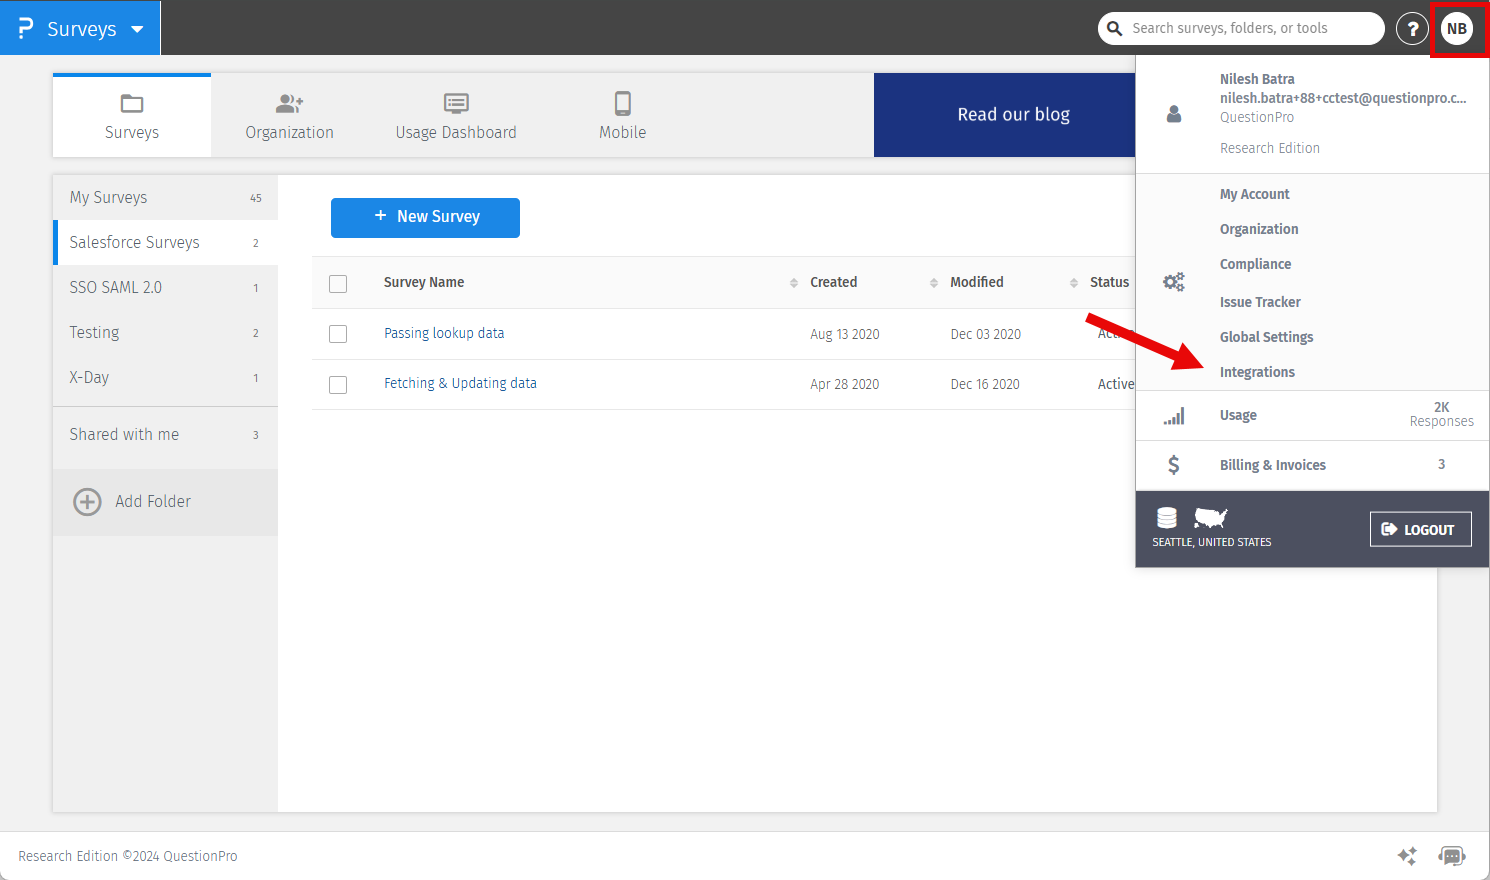Viewport: 1490px width, 880px height.
Task: Focus the search surveys, folders, or tools field
Action: tap(1241, 28)
